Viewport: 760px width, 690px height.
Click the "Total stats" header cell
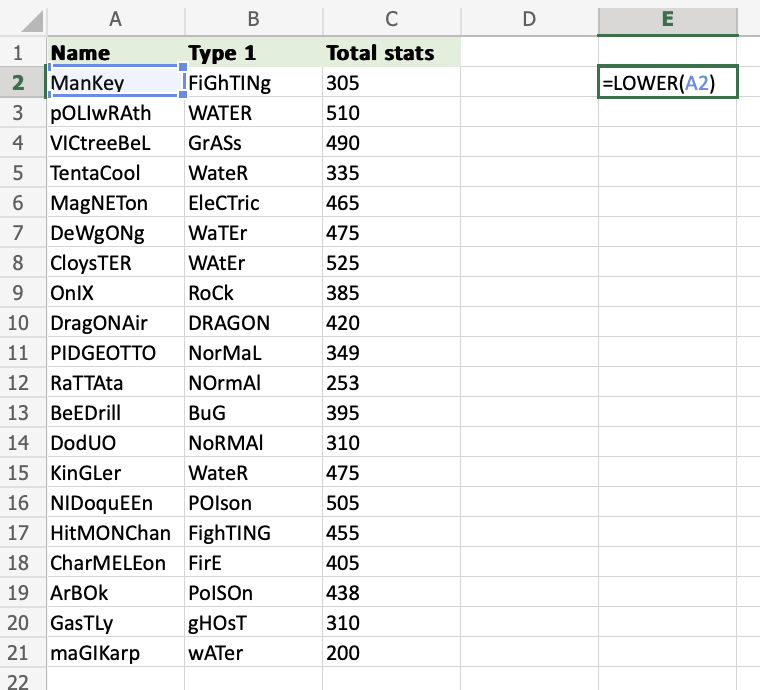coord(391,53)
